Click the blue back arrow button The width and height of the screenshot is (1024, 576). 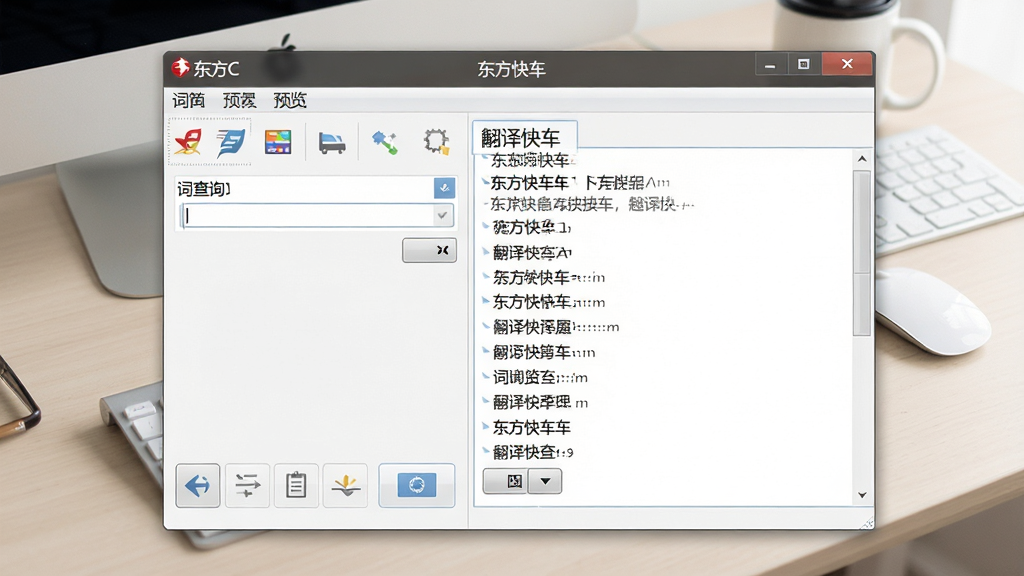pyautogui.click(x=197, y=485)
